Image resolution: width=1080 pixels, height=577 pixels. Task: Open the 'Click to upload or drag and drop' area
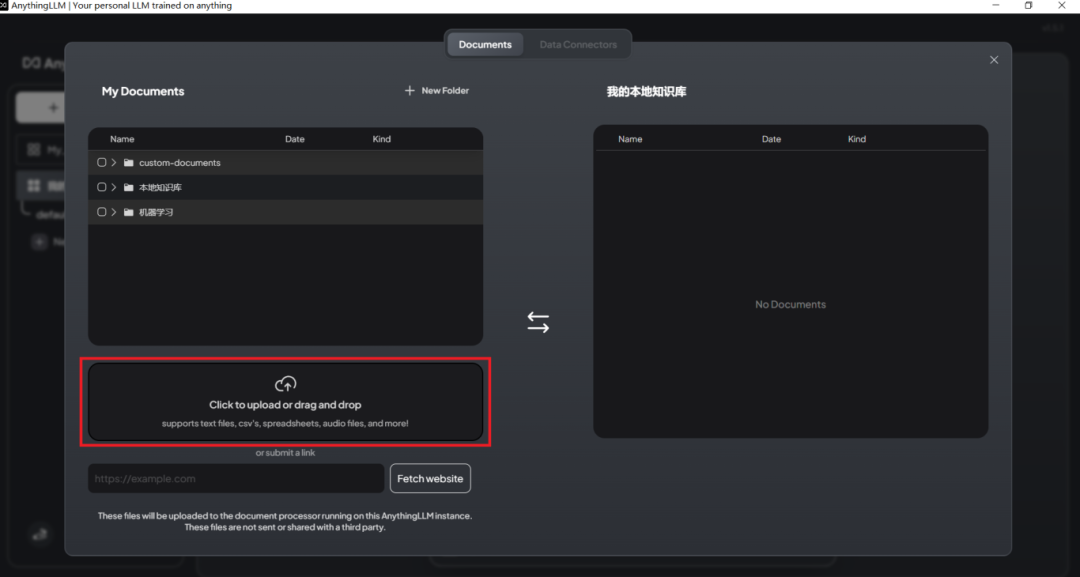pyautogui.click(x=285, y=402)
